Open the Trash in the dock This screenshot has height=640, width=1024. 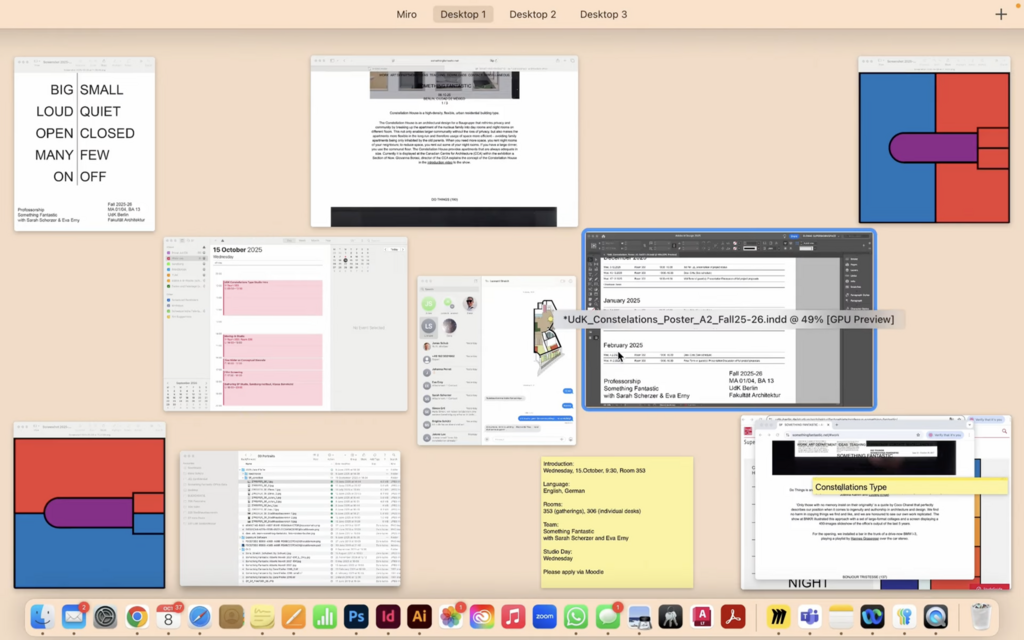[981, 617]
